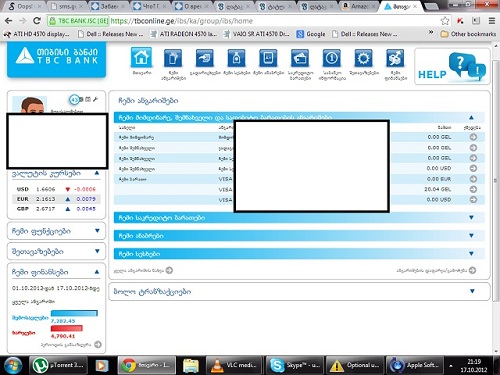Open the home icon in the bank navigation
The width and height of the screenshot is (500, 375).
141,58
